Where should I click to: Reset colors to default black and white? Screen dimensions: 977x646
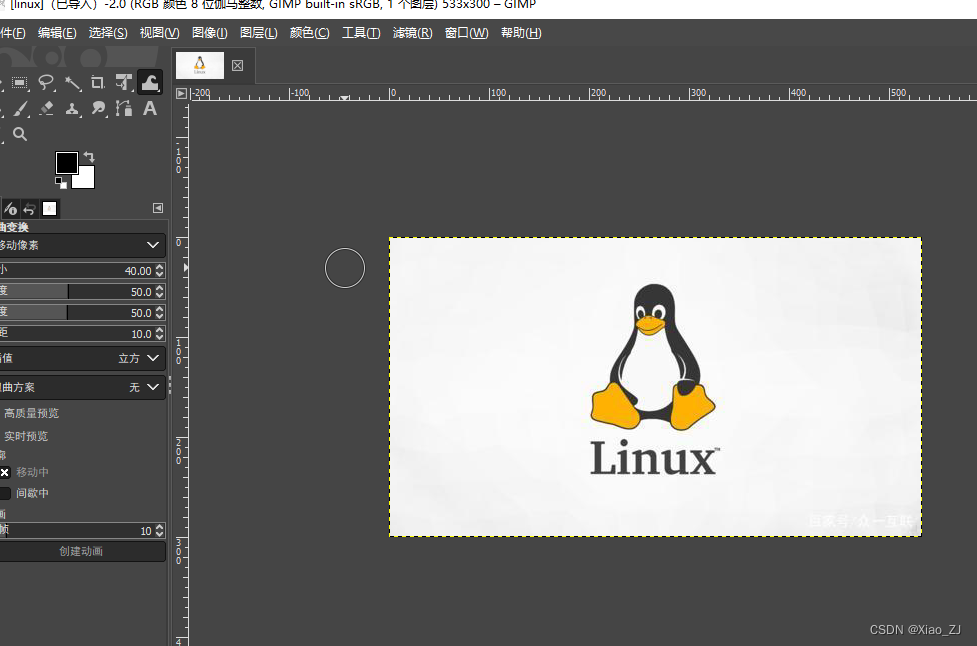(x=60, y=183)
